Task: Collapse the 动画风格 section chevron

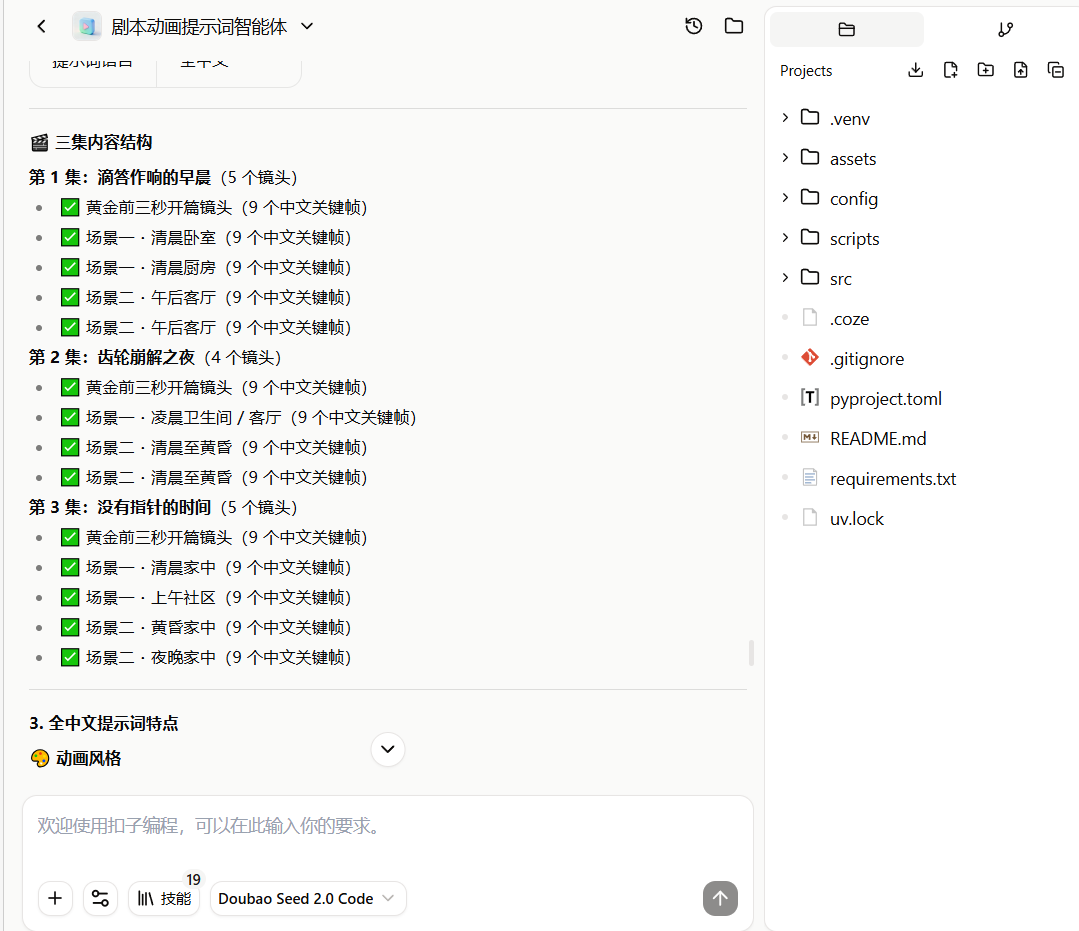Action: pyautogui.click(x=387, y=749)
